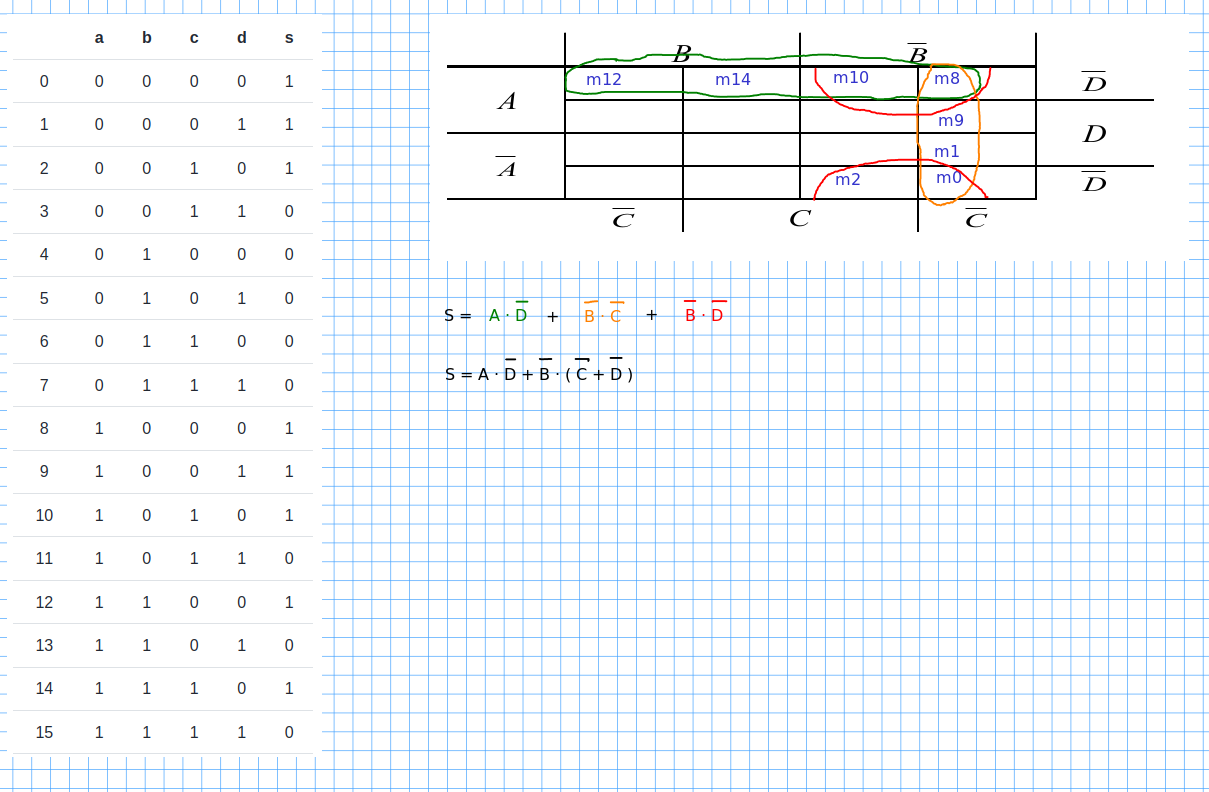This screenshot has width=1209, height=792.
Task: Click the 'd' column header in truth table
Action: 242,38
